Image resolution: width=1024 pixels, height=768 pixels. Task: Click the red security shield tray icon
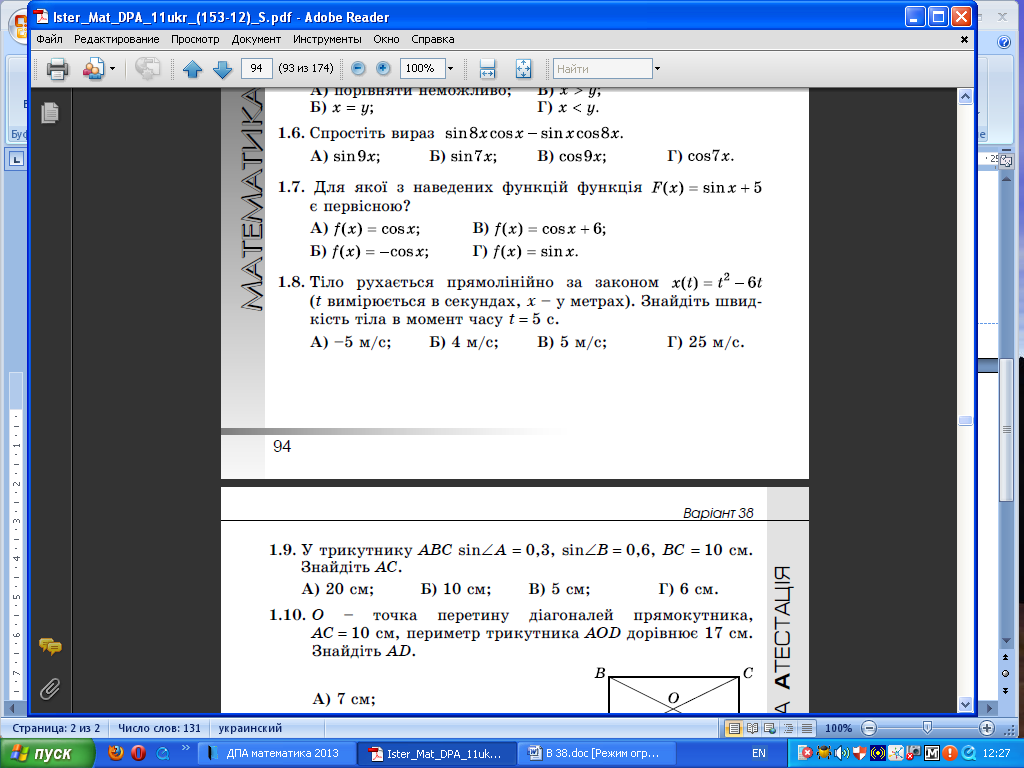(859, 754)
